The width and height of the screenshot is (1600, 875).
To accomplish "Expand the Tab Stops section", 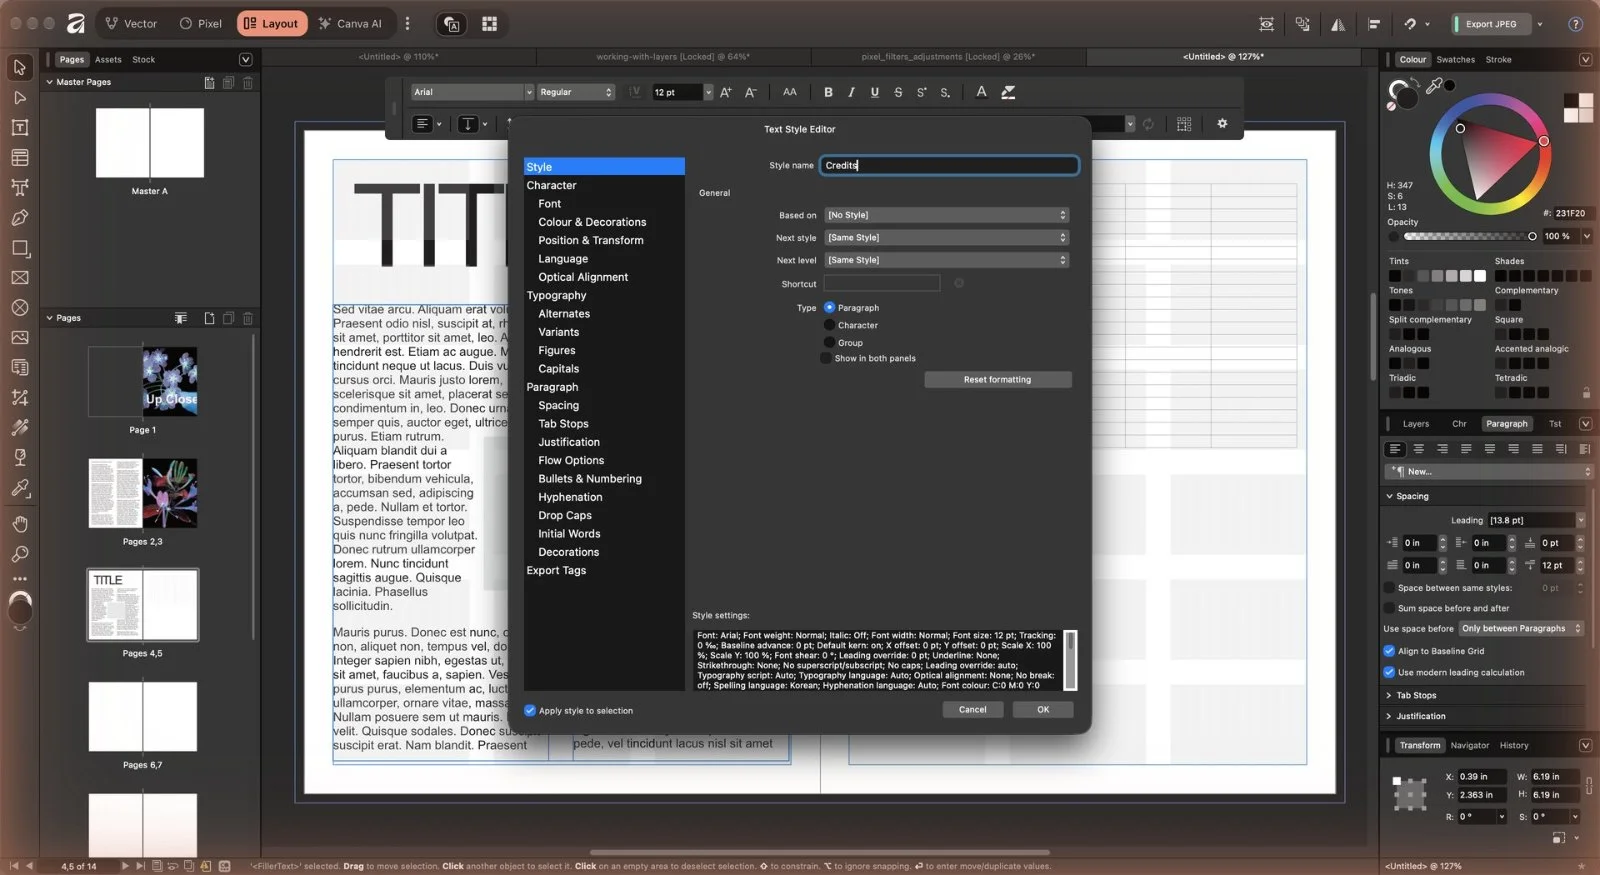I will pos(1416,695).
